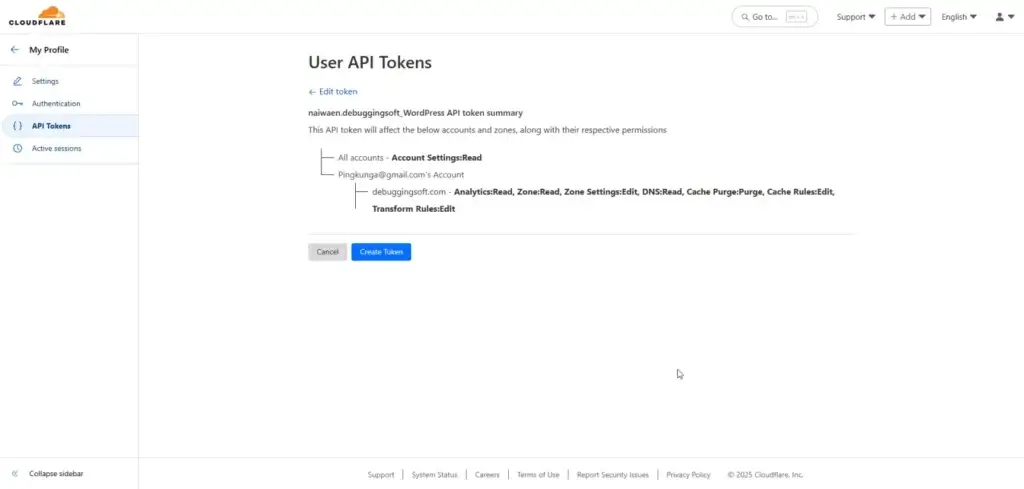Open the Settings profile page
The image size is (1024, 489).
coord(45,81)
